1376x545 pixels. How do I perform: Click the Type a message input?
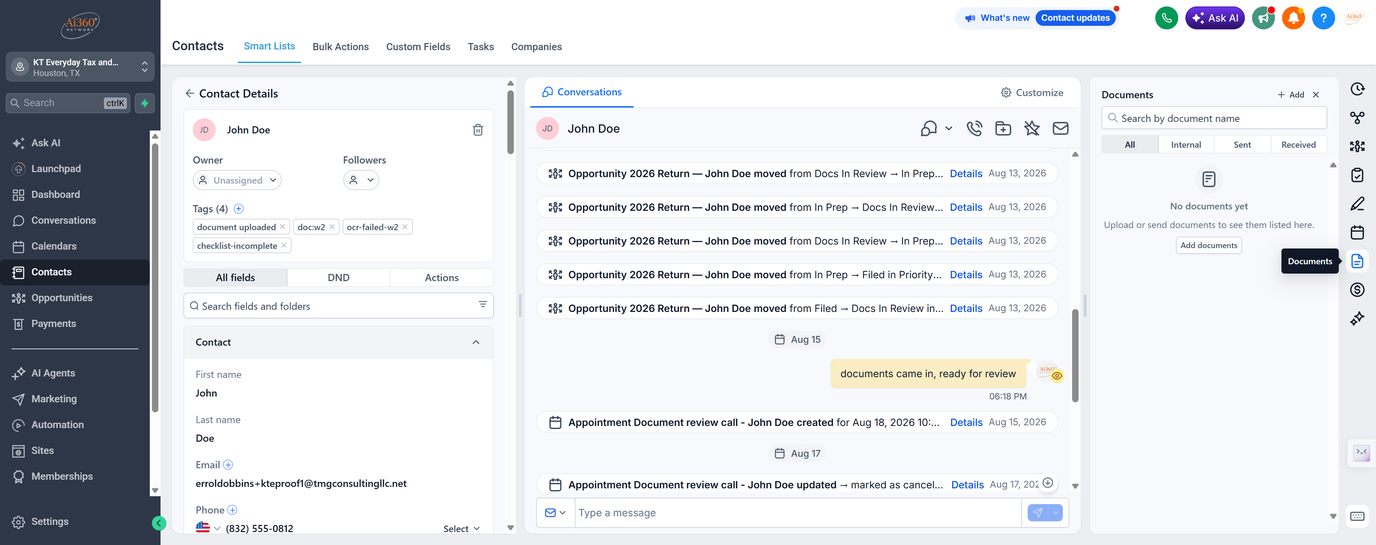coord(798,513)
